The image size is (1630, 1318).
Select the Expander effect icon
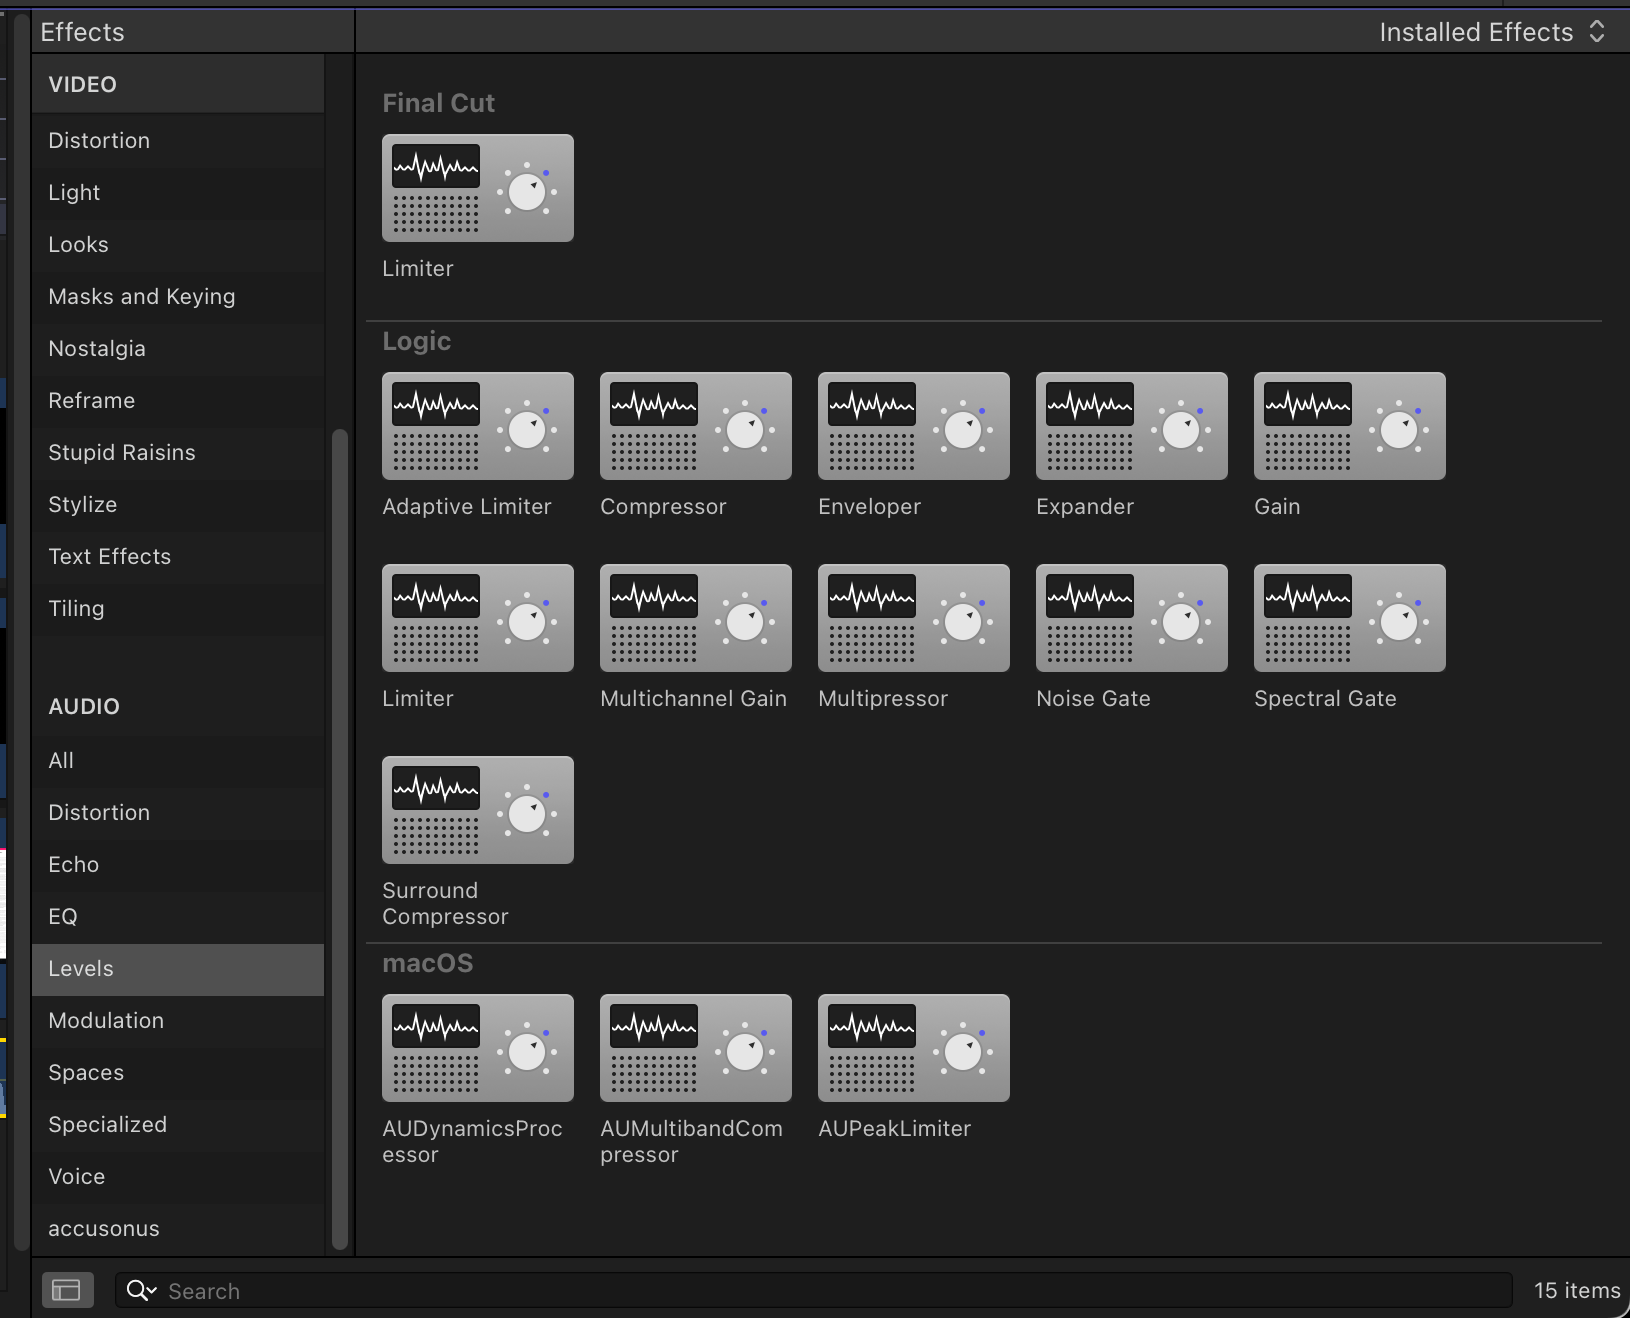click(x=1132, y=426)
